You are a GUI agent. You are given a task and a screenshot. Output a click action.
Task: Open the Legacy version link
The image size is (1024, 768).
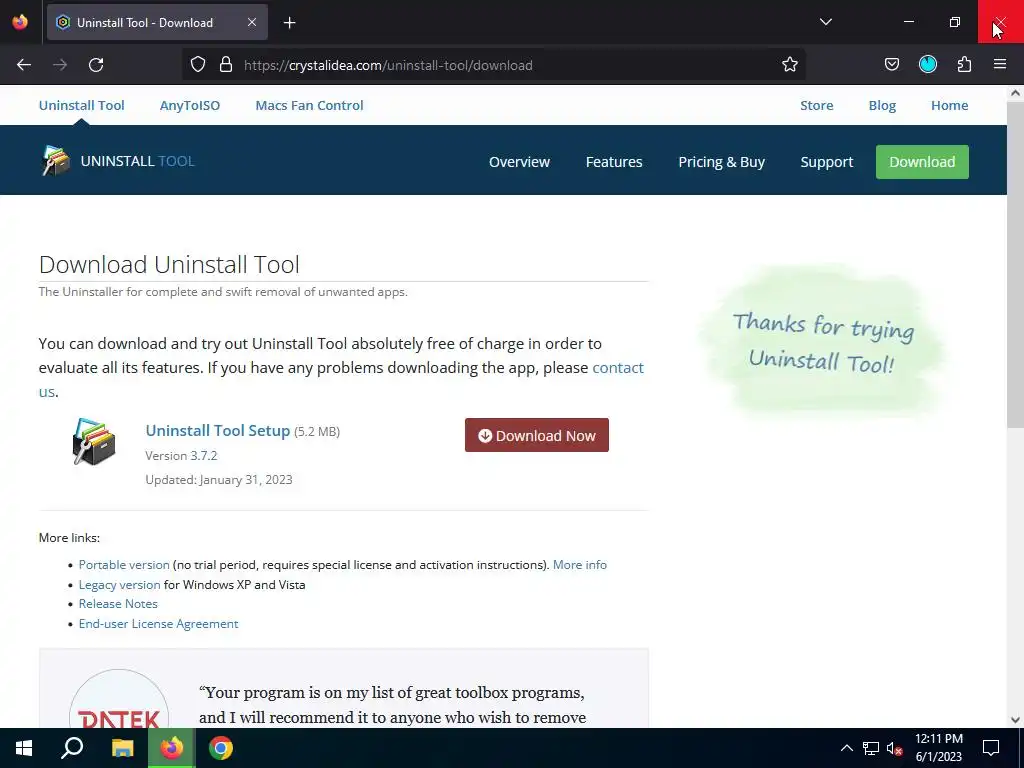(120, 584)
